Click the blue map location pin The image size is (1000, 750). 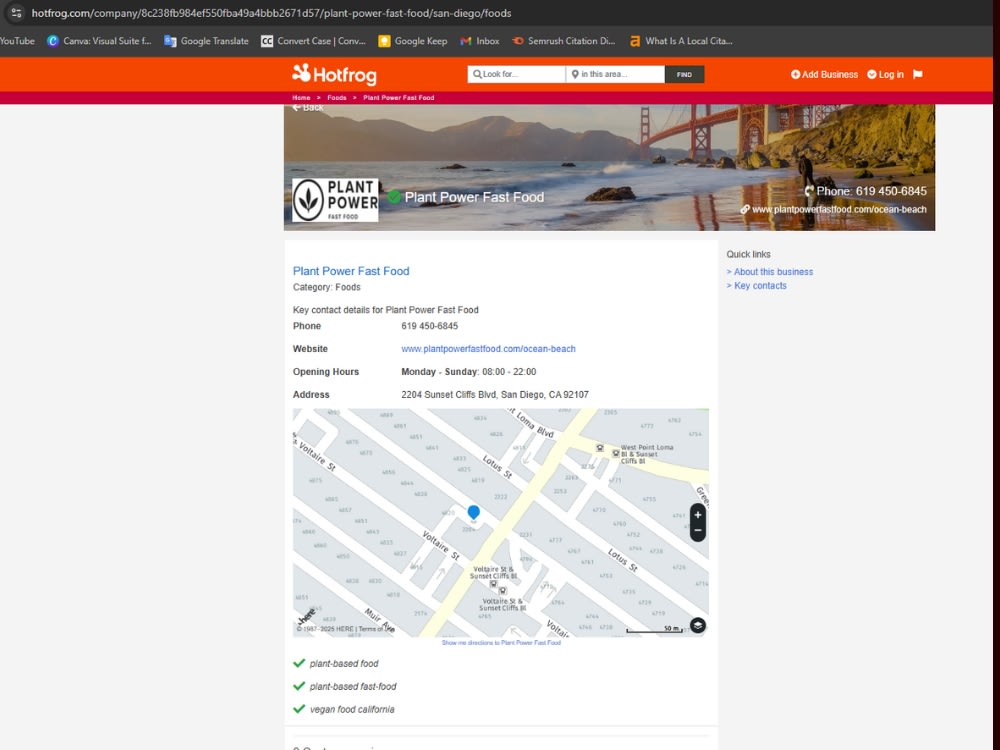click(473, 512)
